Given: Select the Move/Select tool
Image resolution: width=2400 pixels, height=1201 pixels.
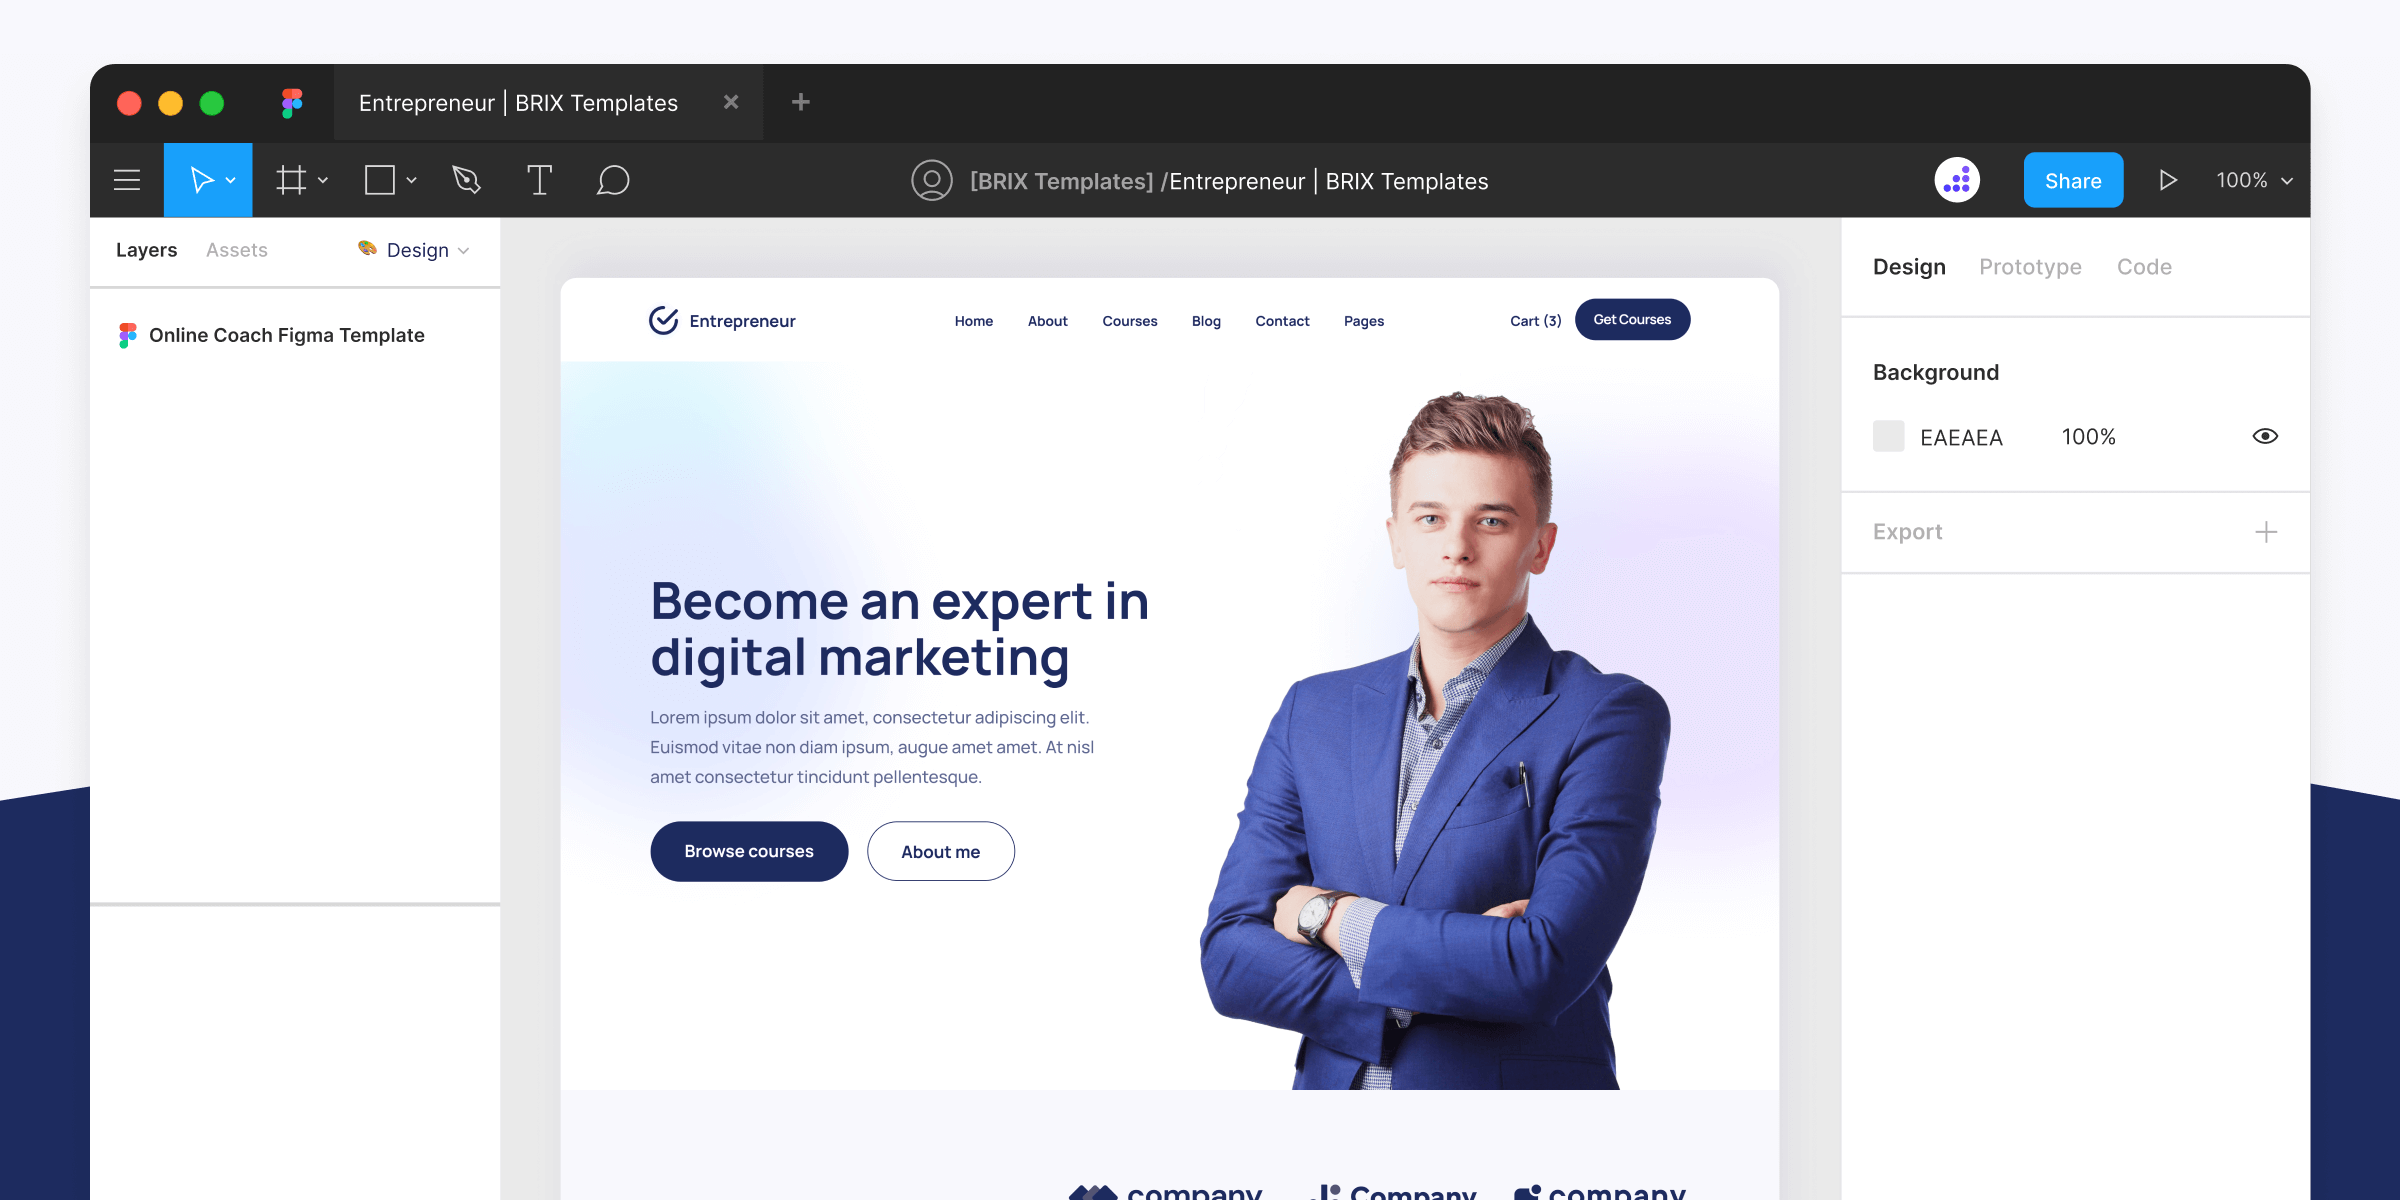Looking at the screenshot, I should [x=205, y=179].
